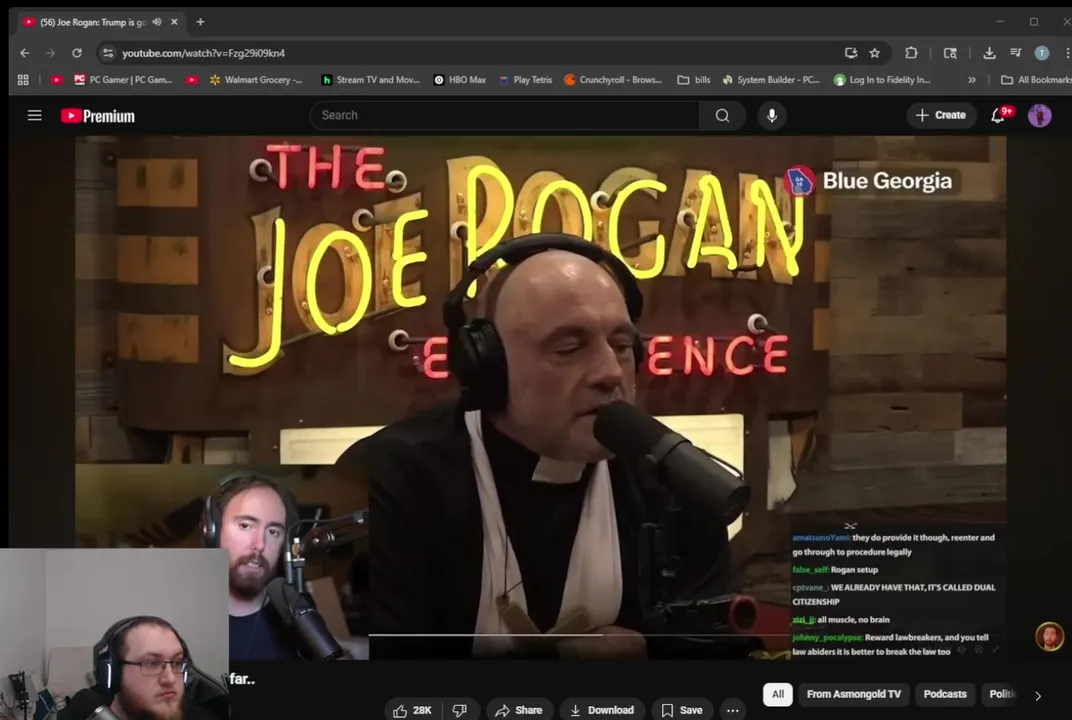Open the YouTube notifications bell
Screen dimensions: 1072x720
tap(999, 116)
